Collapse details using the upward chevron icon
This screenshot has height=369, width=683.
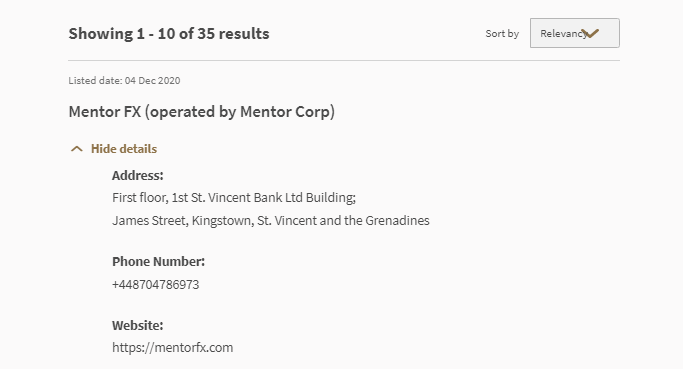pos(77,149)
